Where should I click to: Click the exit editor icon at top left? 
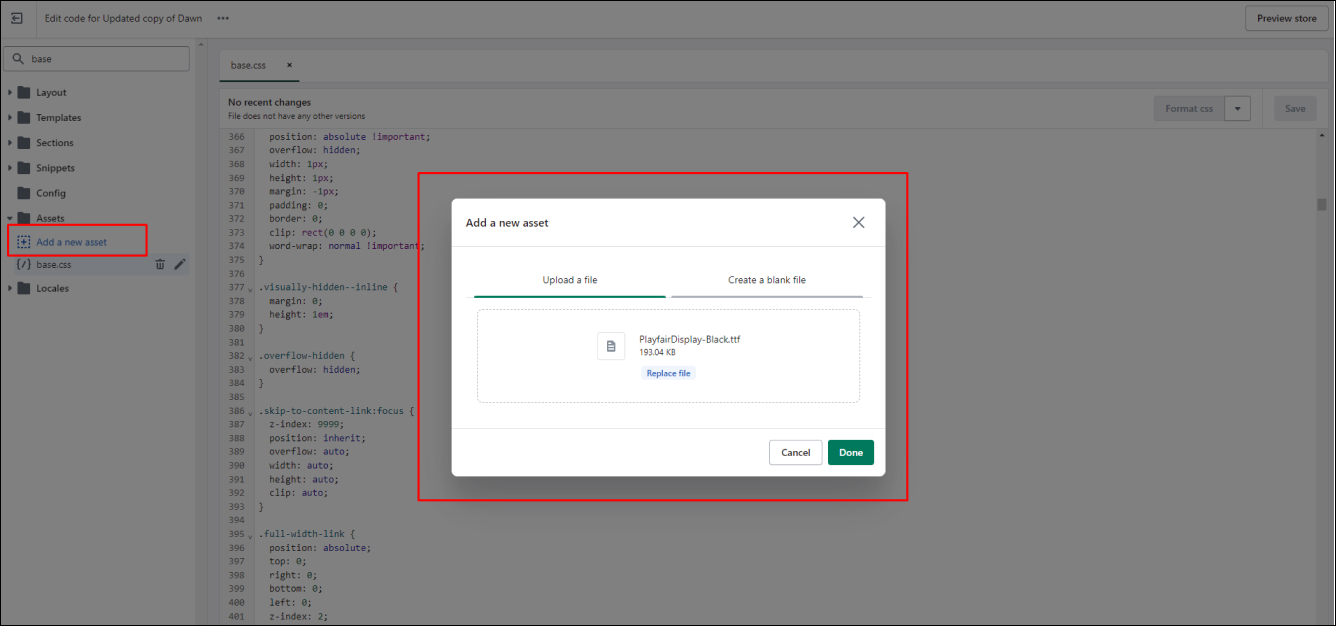pos(17,18)
